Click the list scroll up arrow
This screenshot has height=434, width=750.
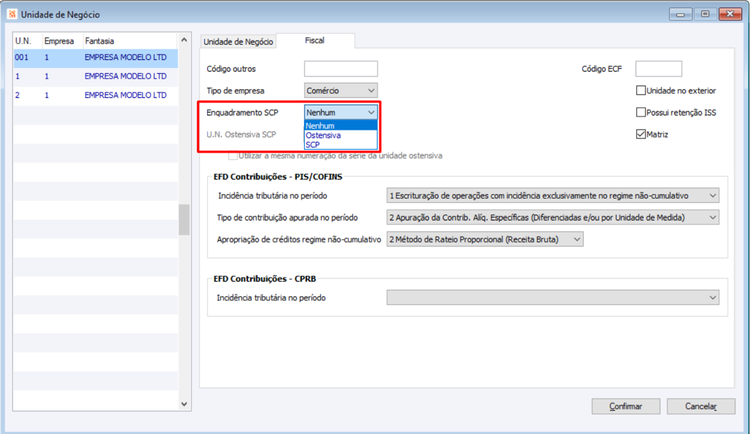pyautogui.click(x=184, y=40)
